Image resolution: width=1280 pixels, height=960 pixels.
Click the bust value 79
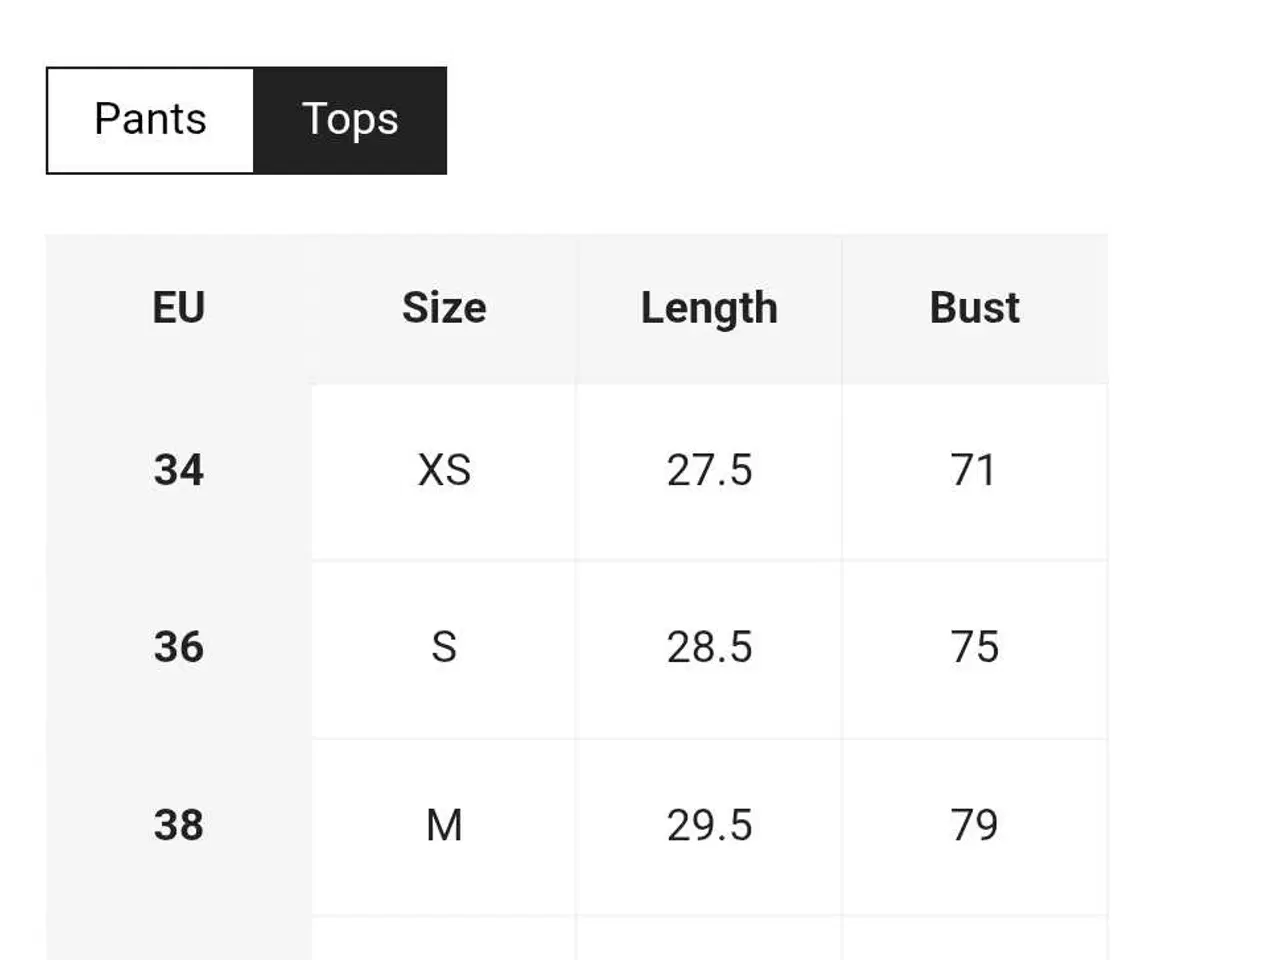(975, 826)
